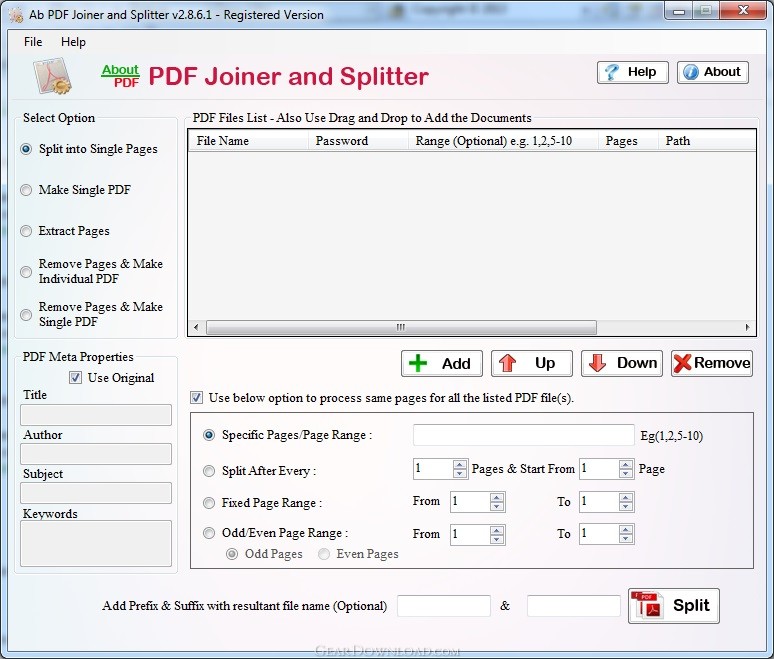
Task: Select Remove Pages & Make Individual PDF
Action: tap(26, 271)
